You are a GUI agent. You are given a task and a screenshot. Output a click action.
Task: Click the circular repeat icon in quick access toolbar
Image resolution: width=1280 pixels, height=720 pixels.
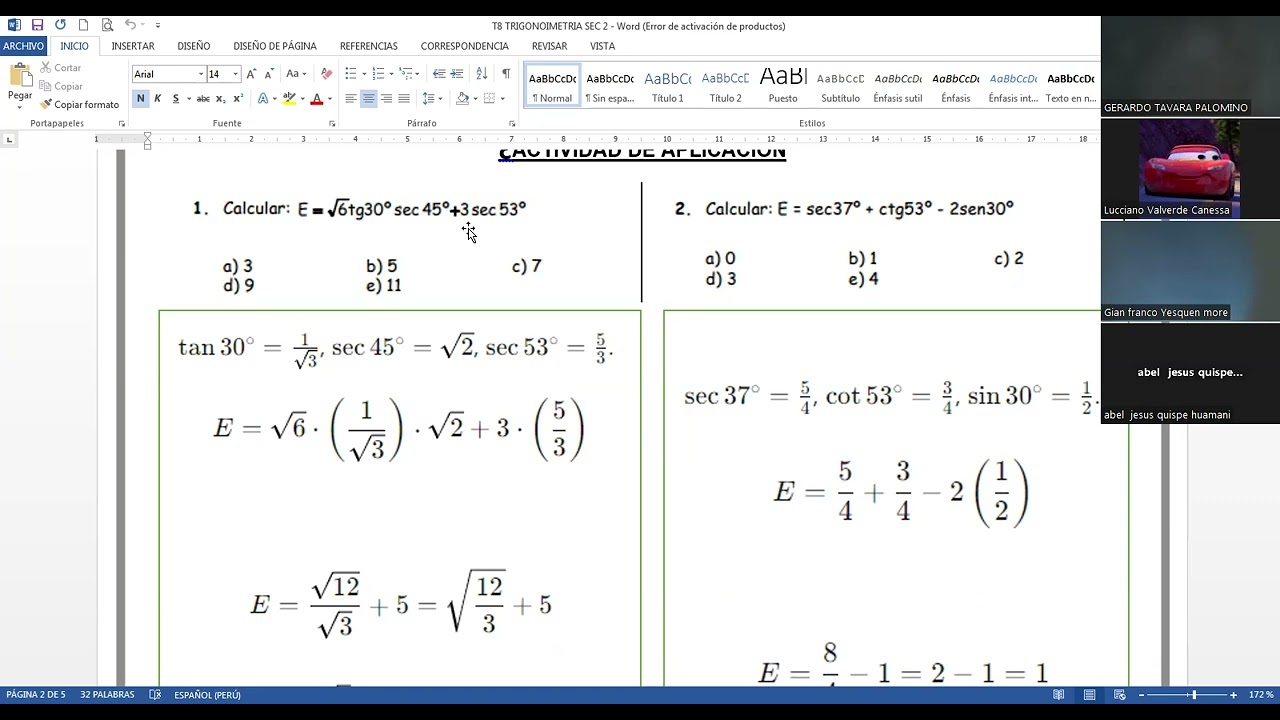[60, 25]
